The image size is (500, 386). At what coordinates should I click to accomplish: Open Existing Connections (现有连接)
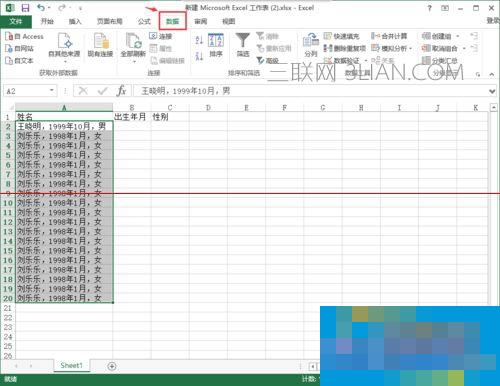point(100,45)
